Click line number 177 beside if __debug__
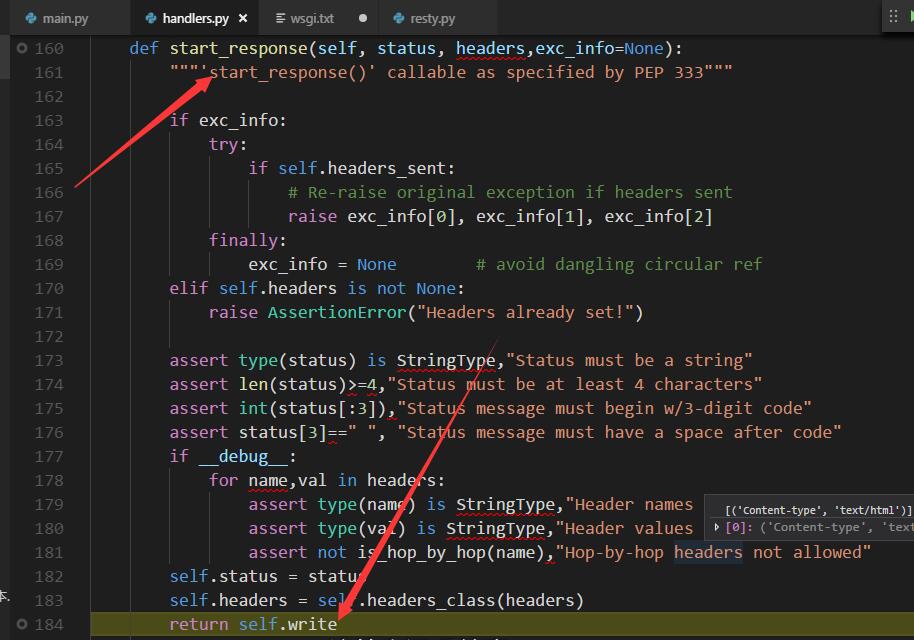 [x=49, y=456]
